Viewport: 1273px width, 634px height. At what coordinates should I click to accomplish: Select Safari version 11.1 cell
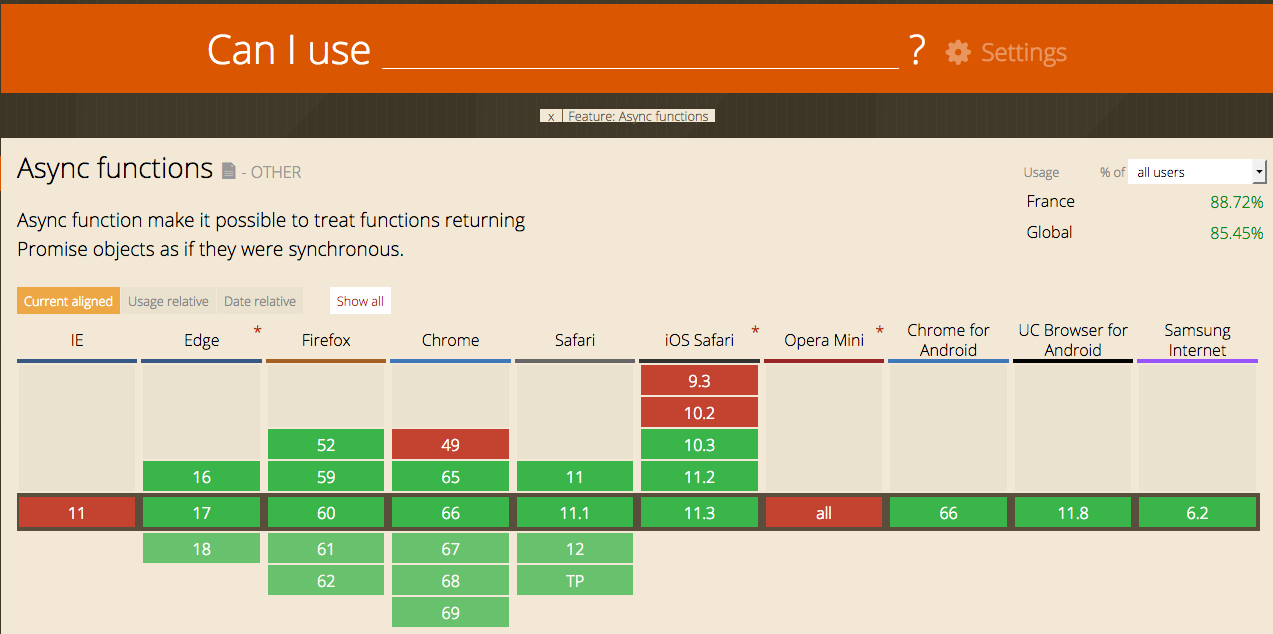pos(575,513)
